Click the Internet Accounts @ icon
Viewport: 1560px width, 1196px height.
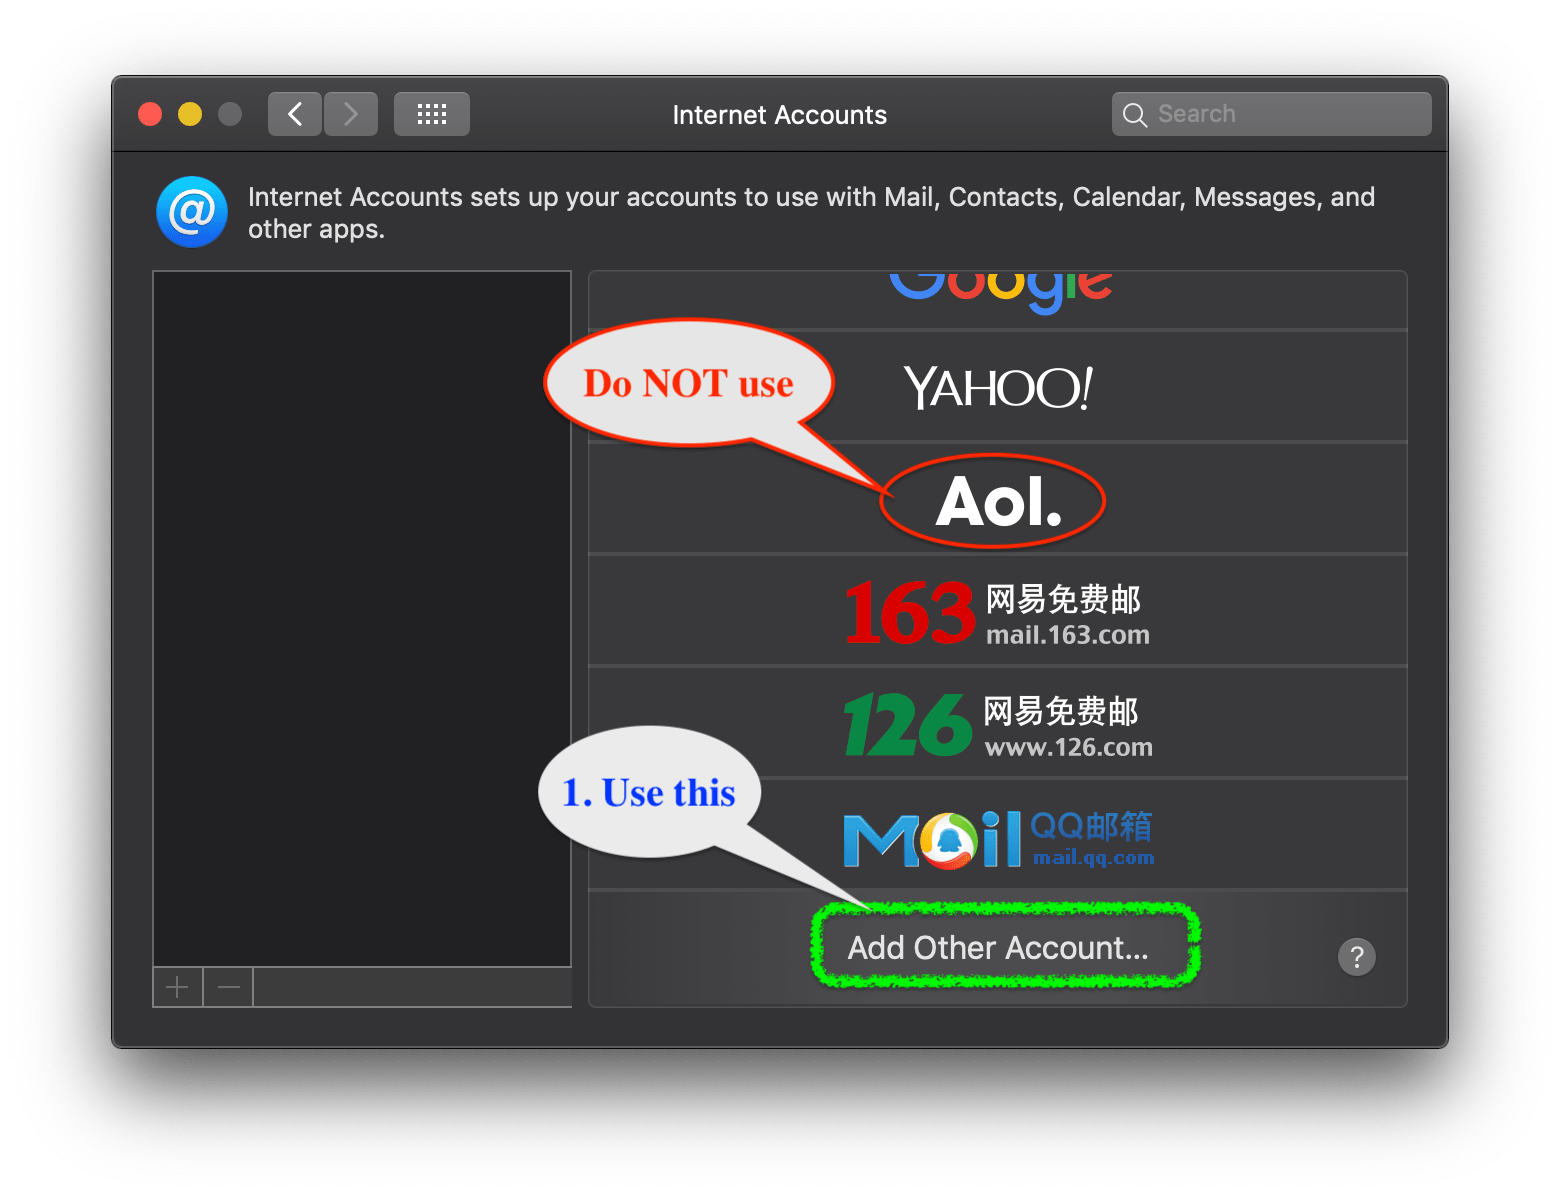coord(192,212)
